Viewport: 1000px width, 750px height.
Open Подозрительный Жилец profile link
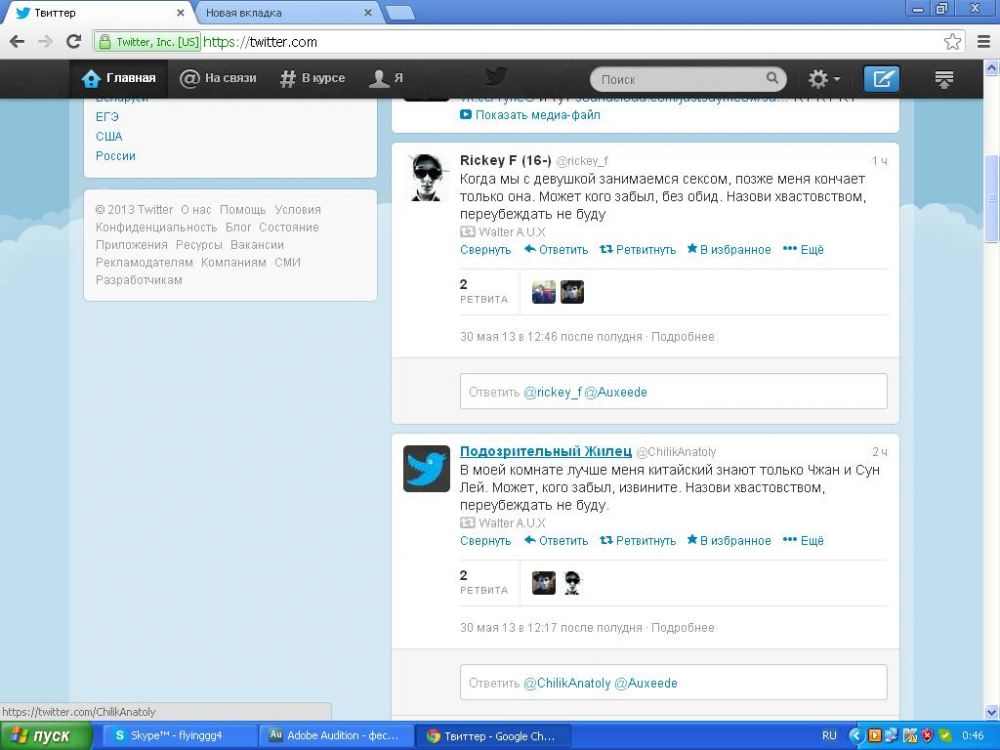coord(544,451)
